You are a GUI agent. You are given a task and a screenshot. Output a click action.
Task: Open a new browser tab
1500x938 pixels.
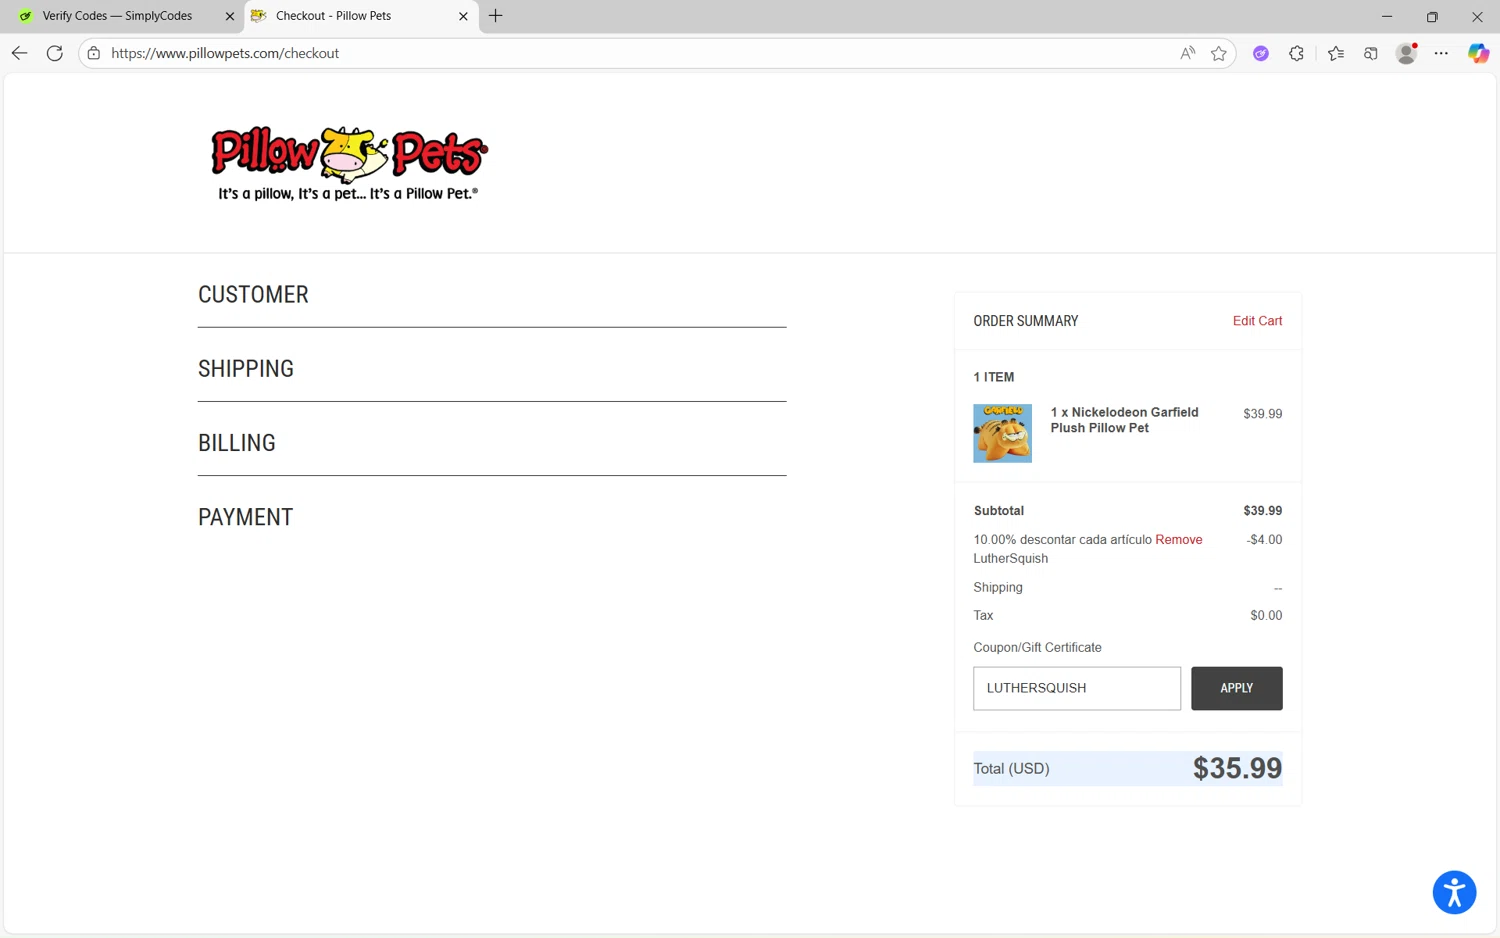(x=495, y=16)
